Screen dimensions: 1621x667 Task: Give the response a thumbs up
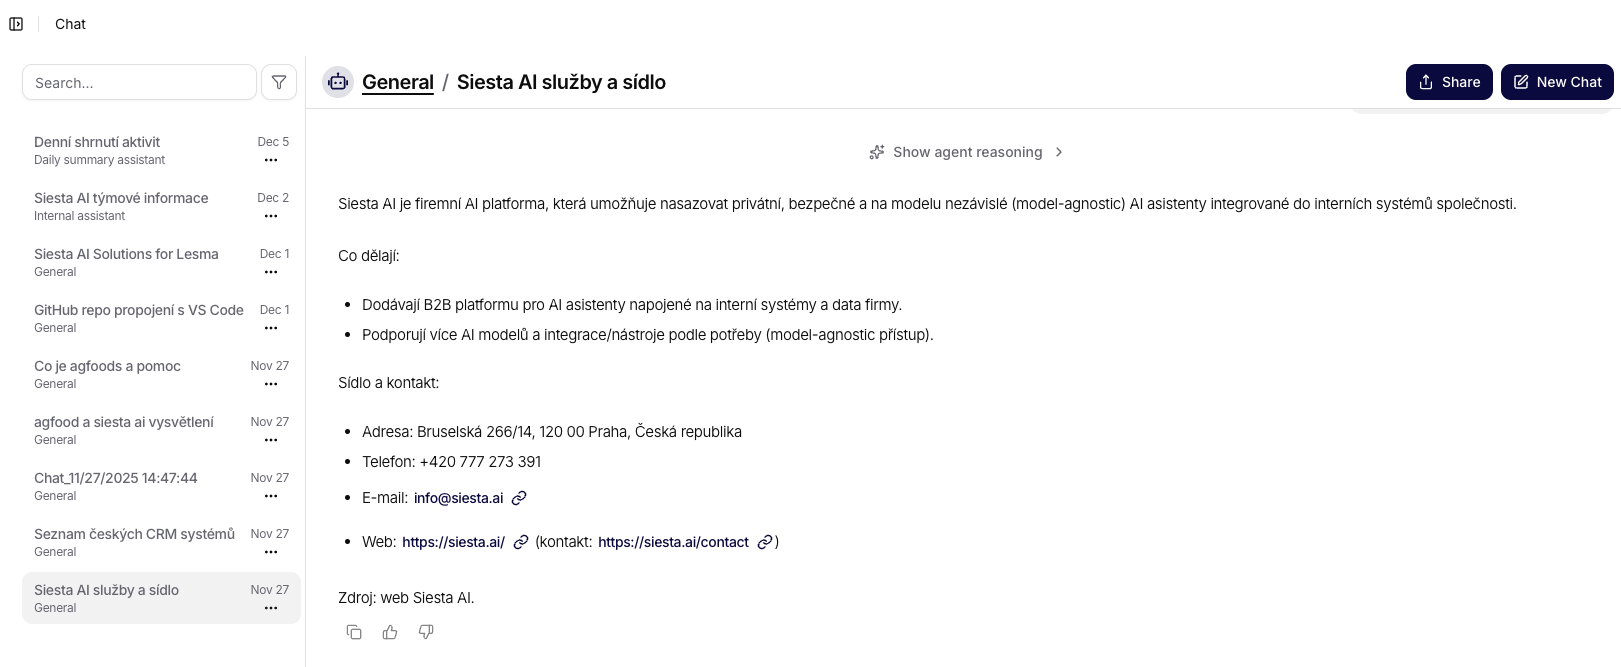pos(390,632)
